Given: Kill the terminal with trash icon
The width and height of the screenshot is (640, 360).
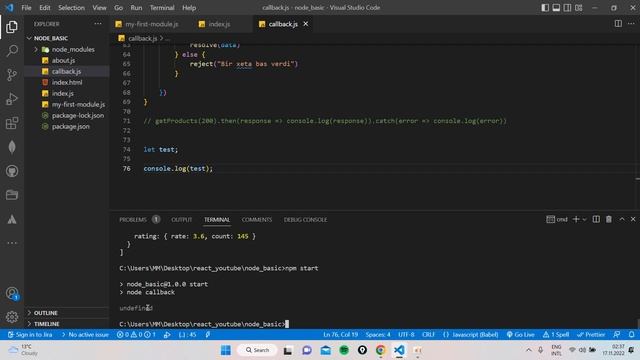Looking at the screenshot, I should [x=609, y=219].
